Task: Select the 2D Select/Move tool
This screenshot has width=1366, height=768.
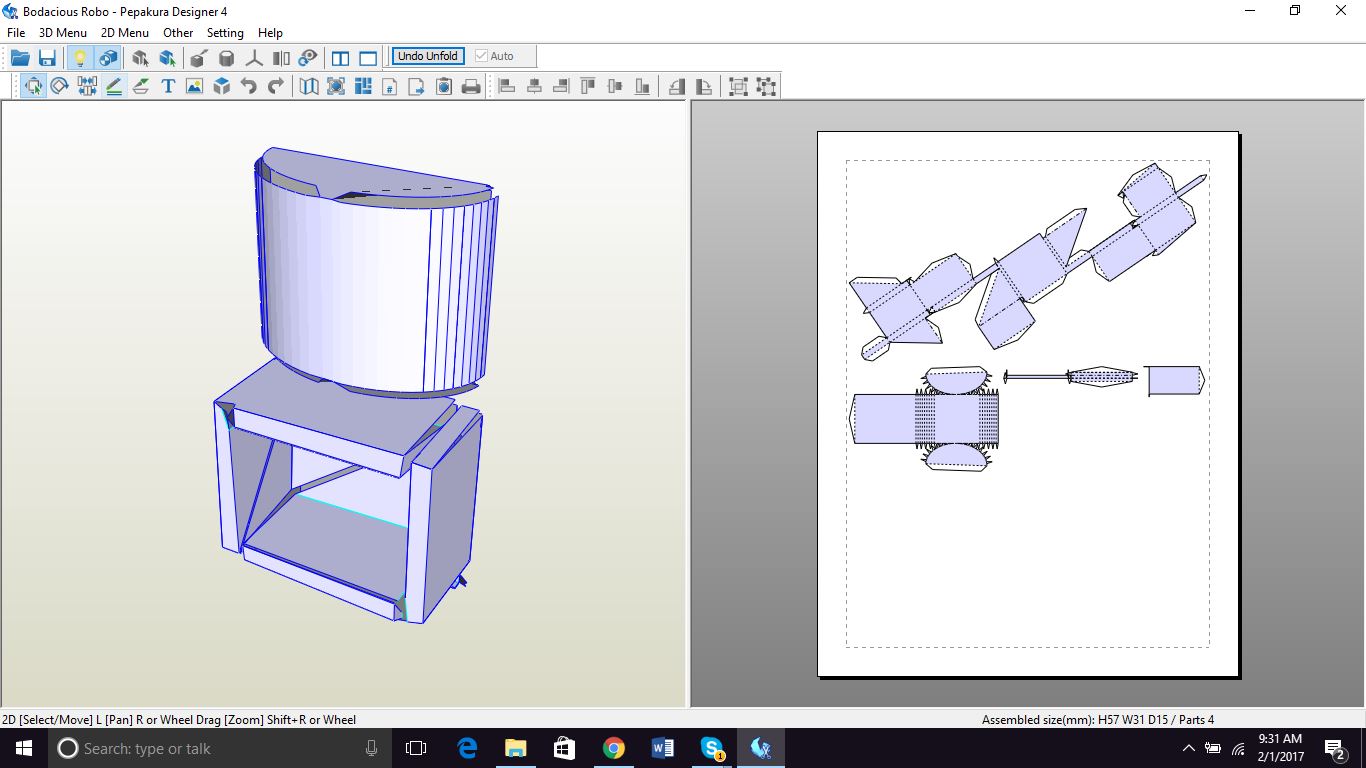Action: pos(33,86)
